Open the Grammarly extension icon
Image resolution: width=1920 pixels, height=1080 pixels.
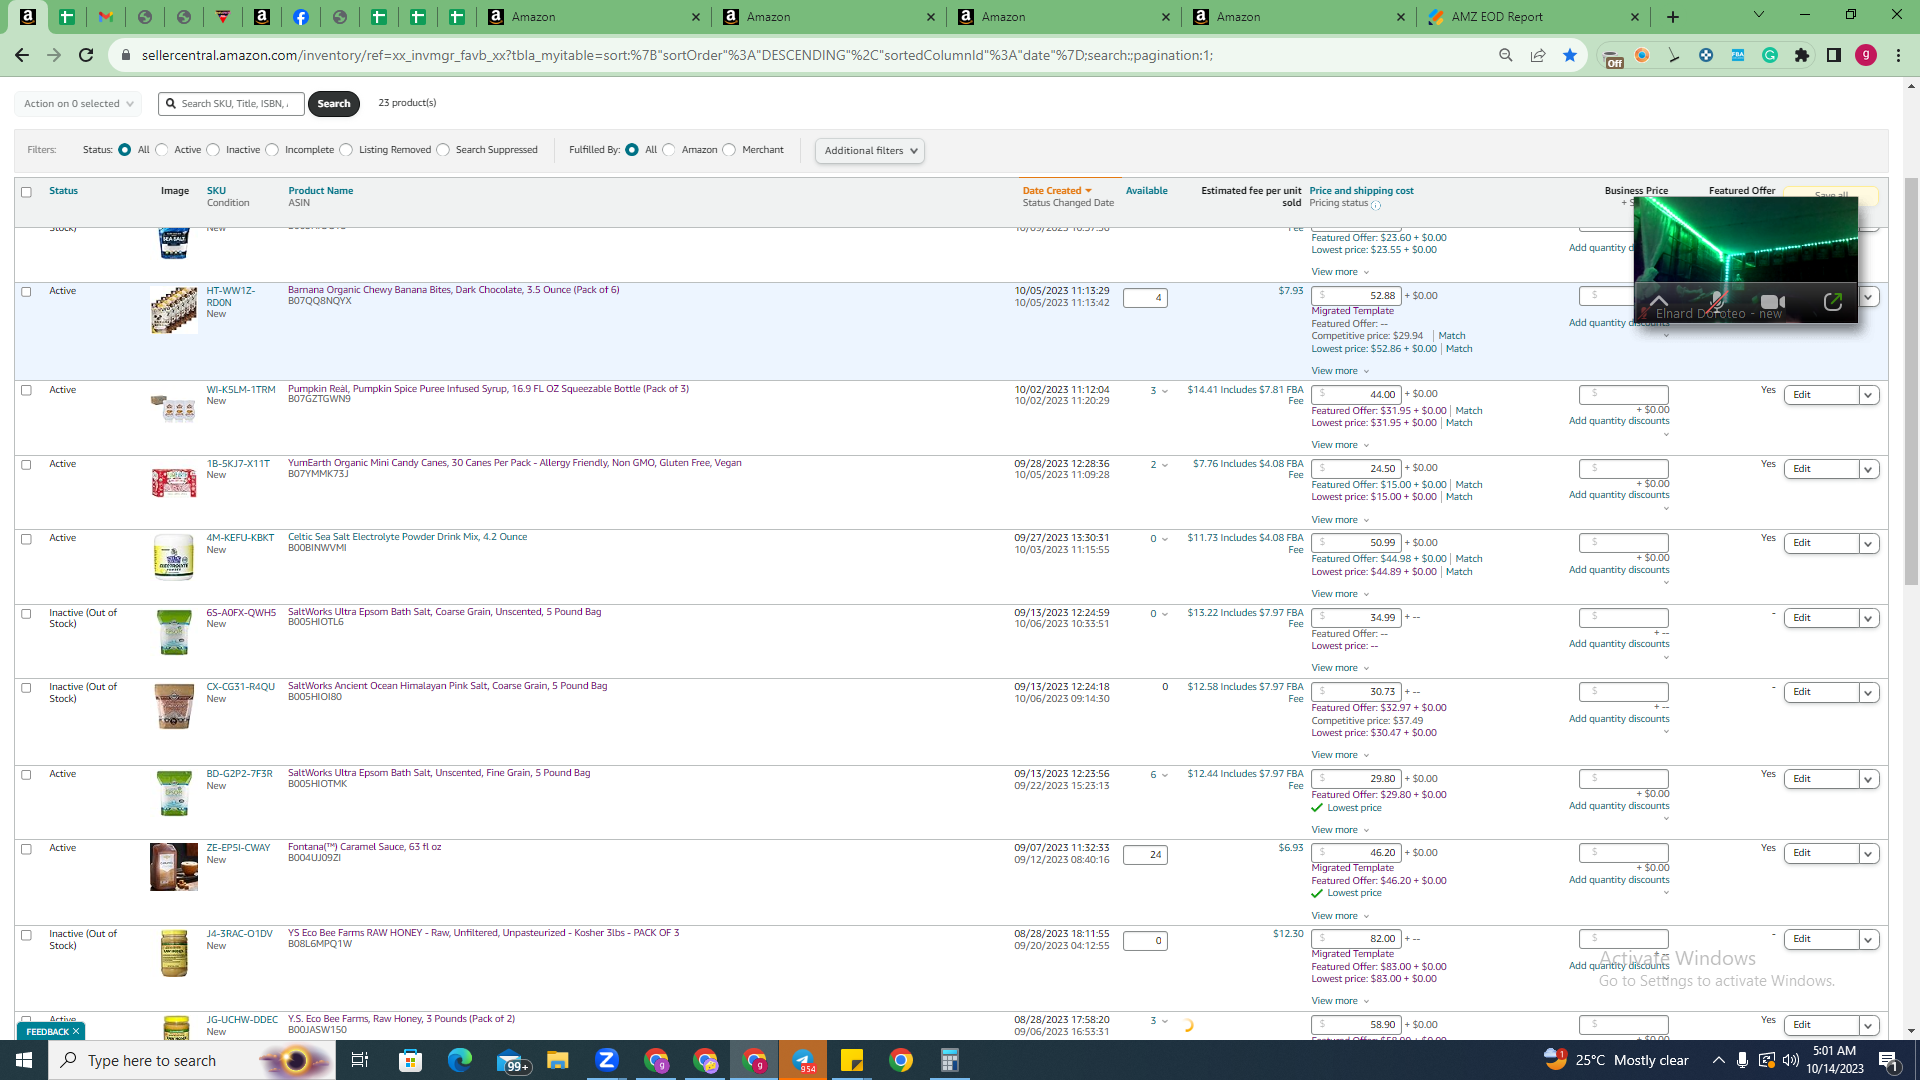1770,55
